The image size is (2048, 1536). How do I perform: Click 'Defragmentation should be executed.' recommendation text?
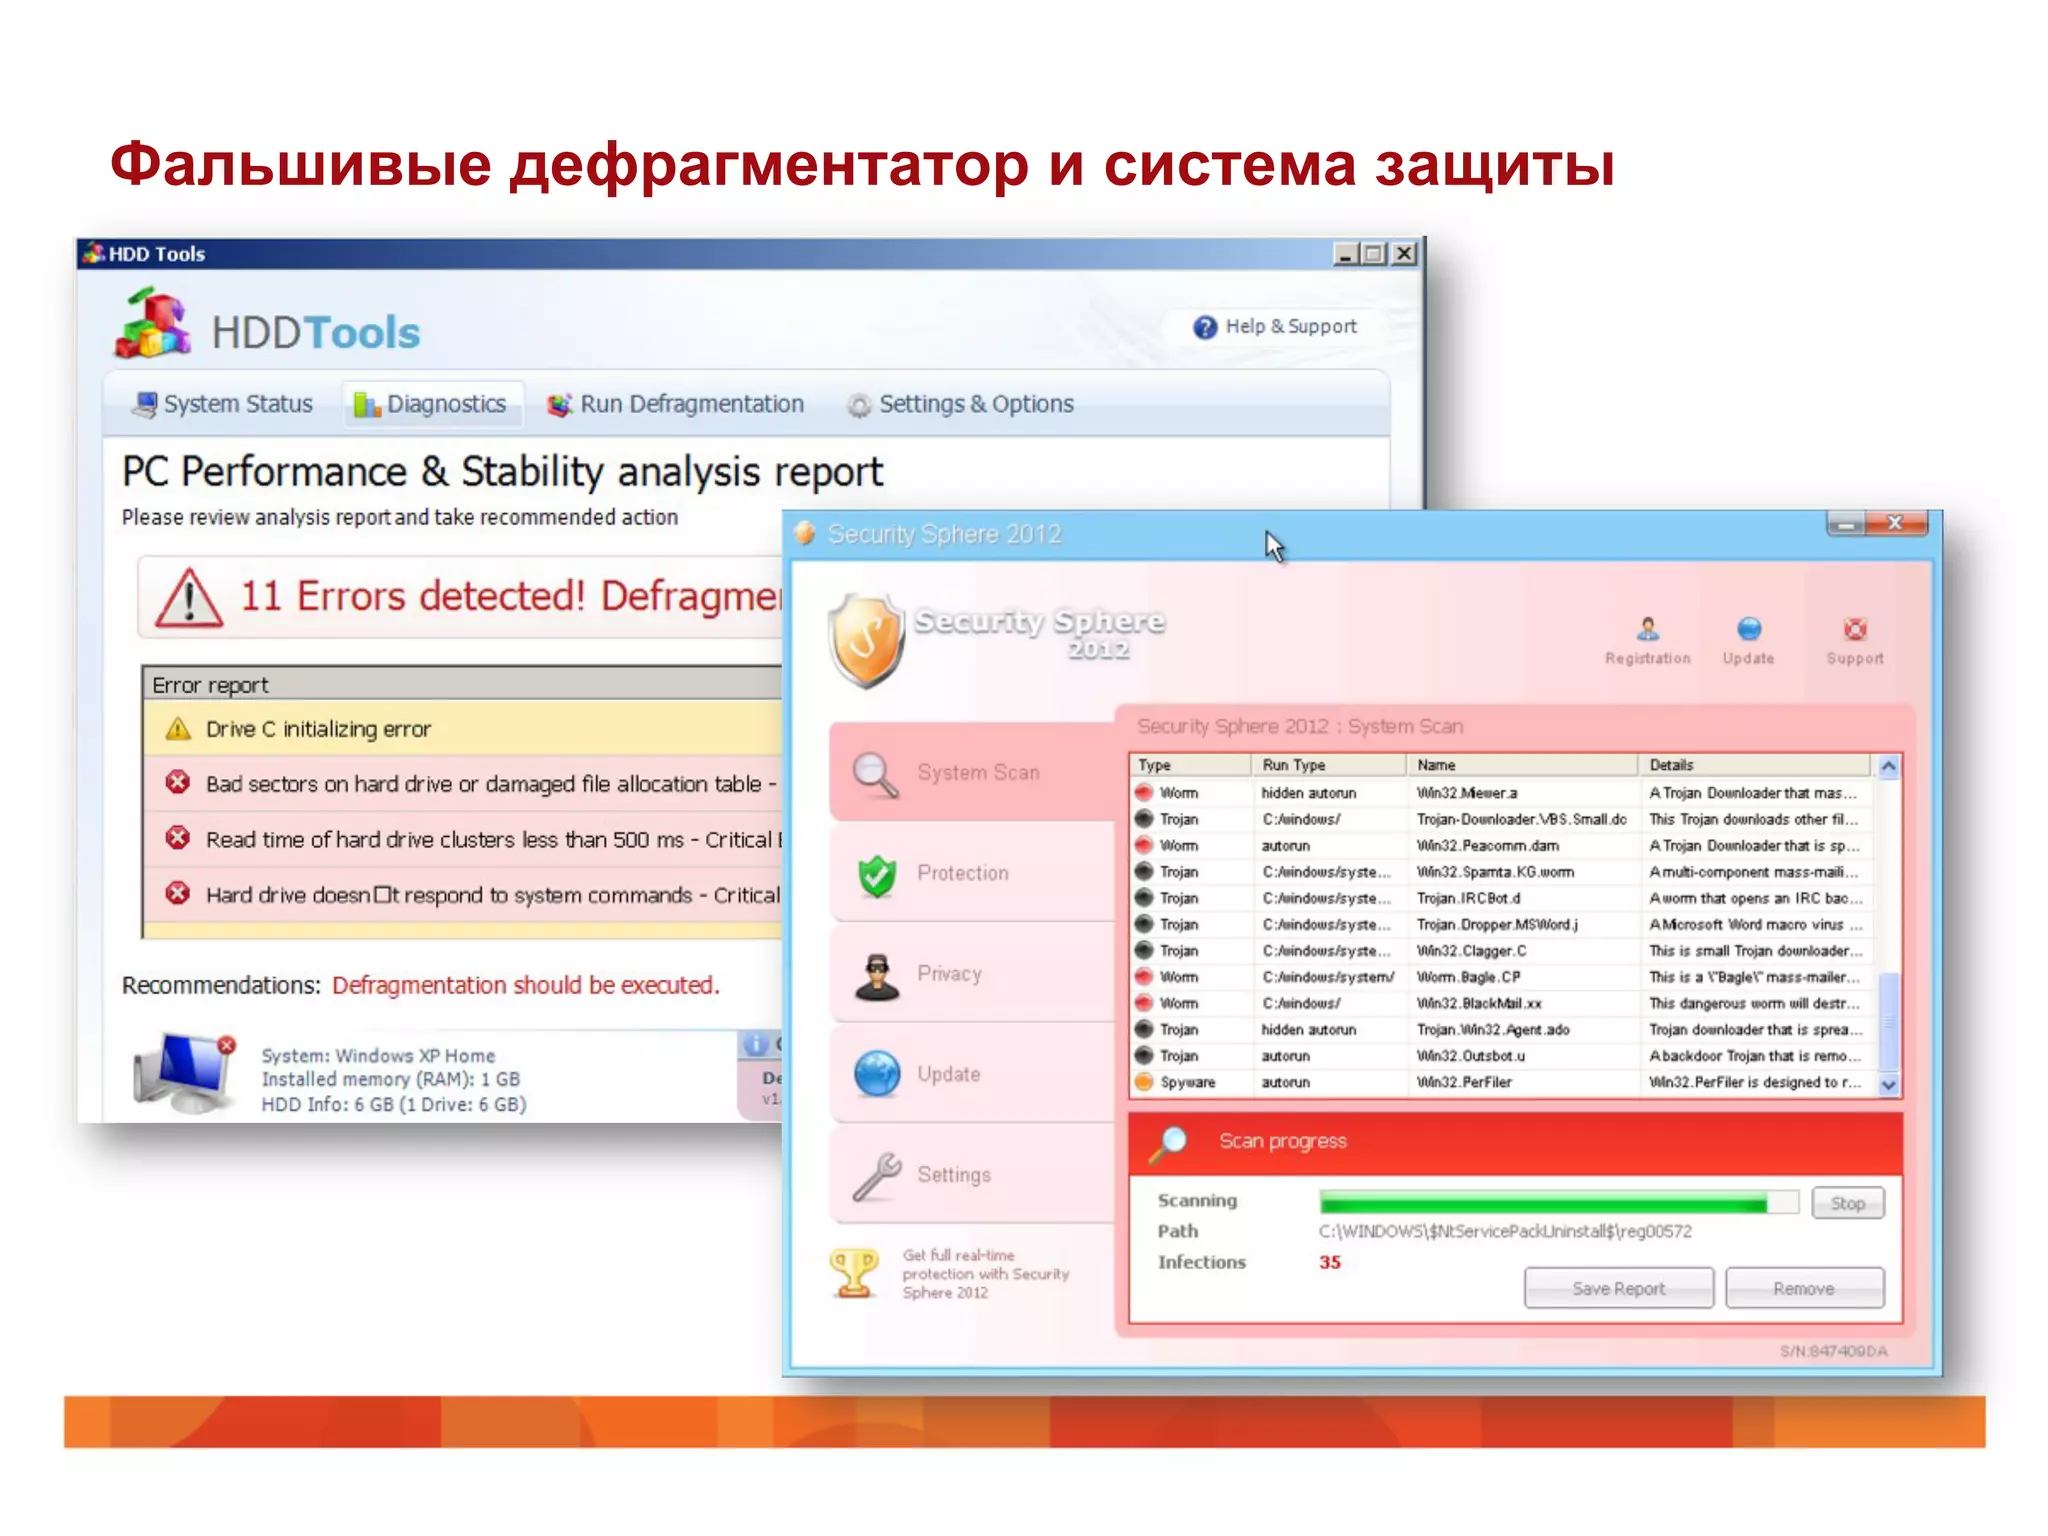(x=525, y=985)
